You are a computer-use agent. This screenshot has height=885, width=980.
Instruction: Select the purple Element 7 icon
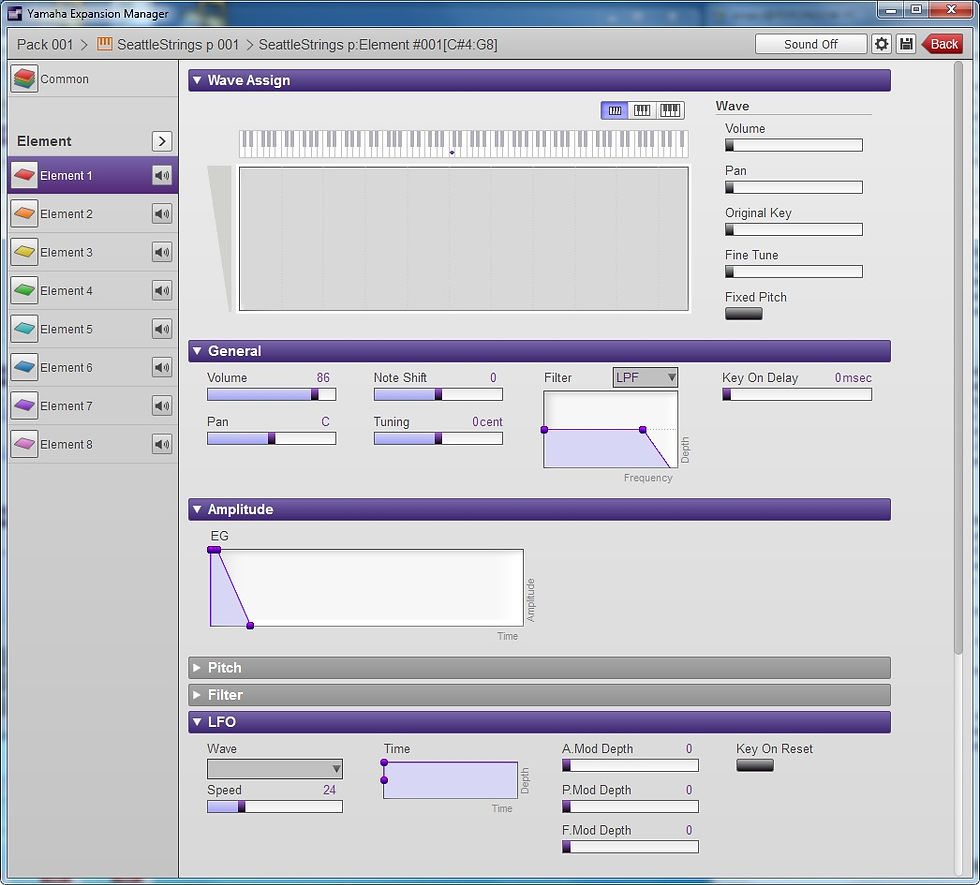[24, 406]
